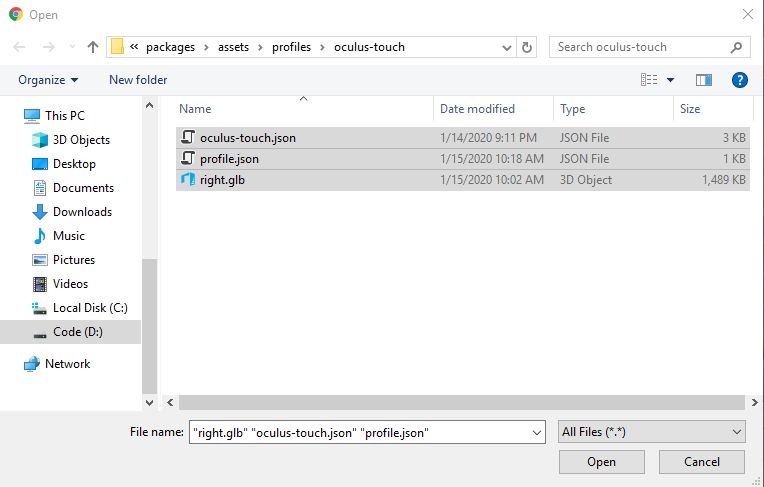
Task: Click the profile.json file icon
Action: 188,158
